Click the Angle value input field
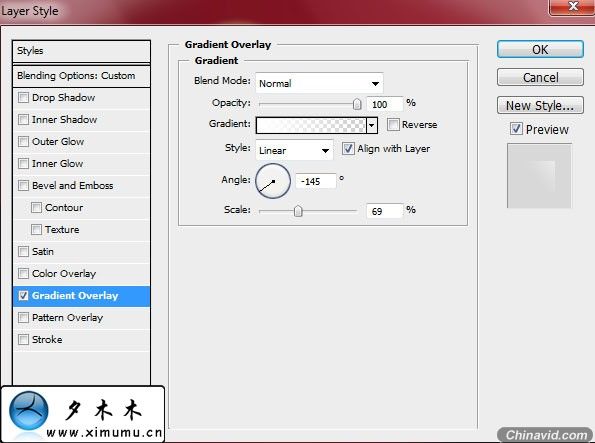The width and height of the screenshot is (595, 443). [316, 181]
